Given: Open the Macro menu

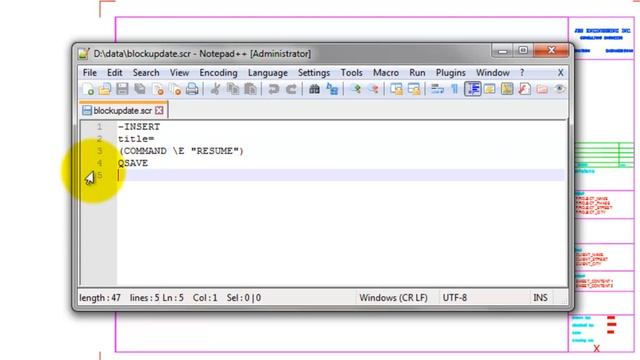Looking at the screenshot, I should click(x=386, y=73).
